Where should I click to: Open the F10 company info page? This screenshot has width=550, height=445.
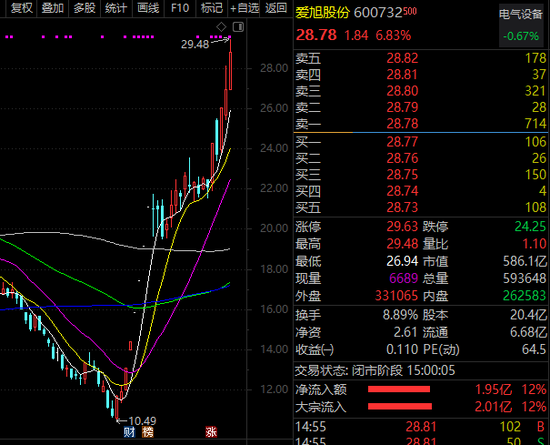coord(180,8)
